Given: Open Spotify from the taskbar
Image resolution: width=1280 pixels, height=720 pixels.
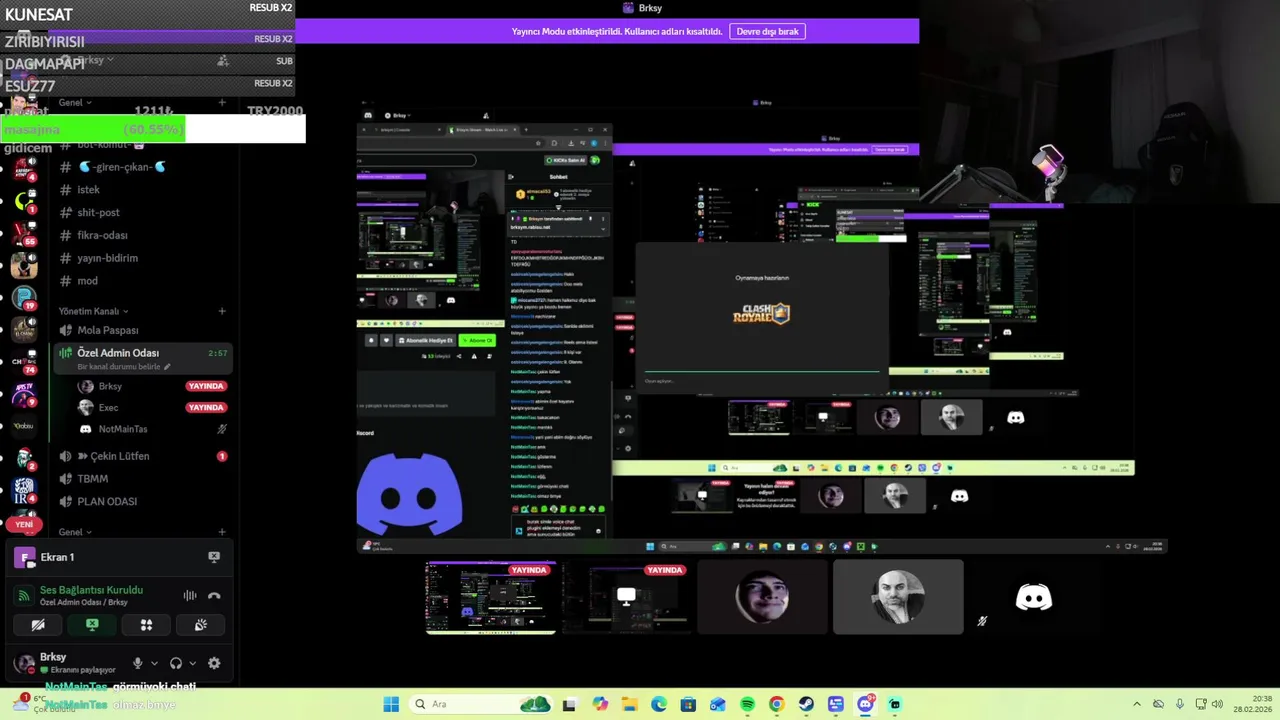Looking at the screenshot, I should 747,704.
